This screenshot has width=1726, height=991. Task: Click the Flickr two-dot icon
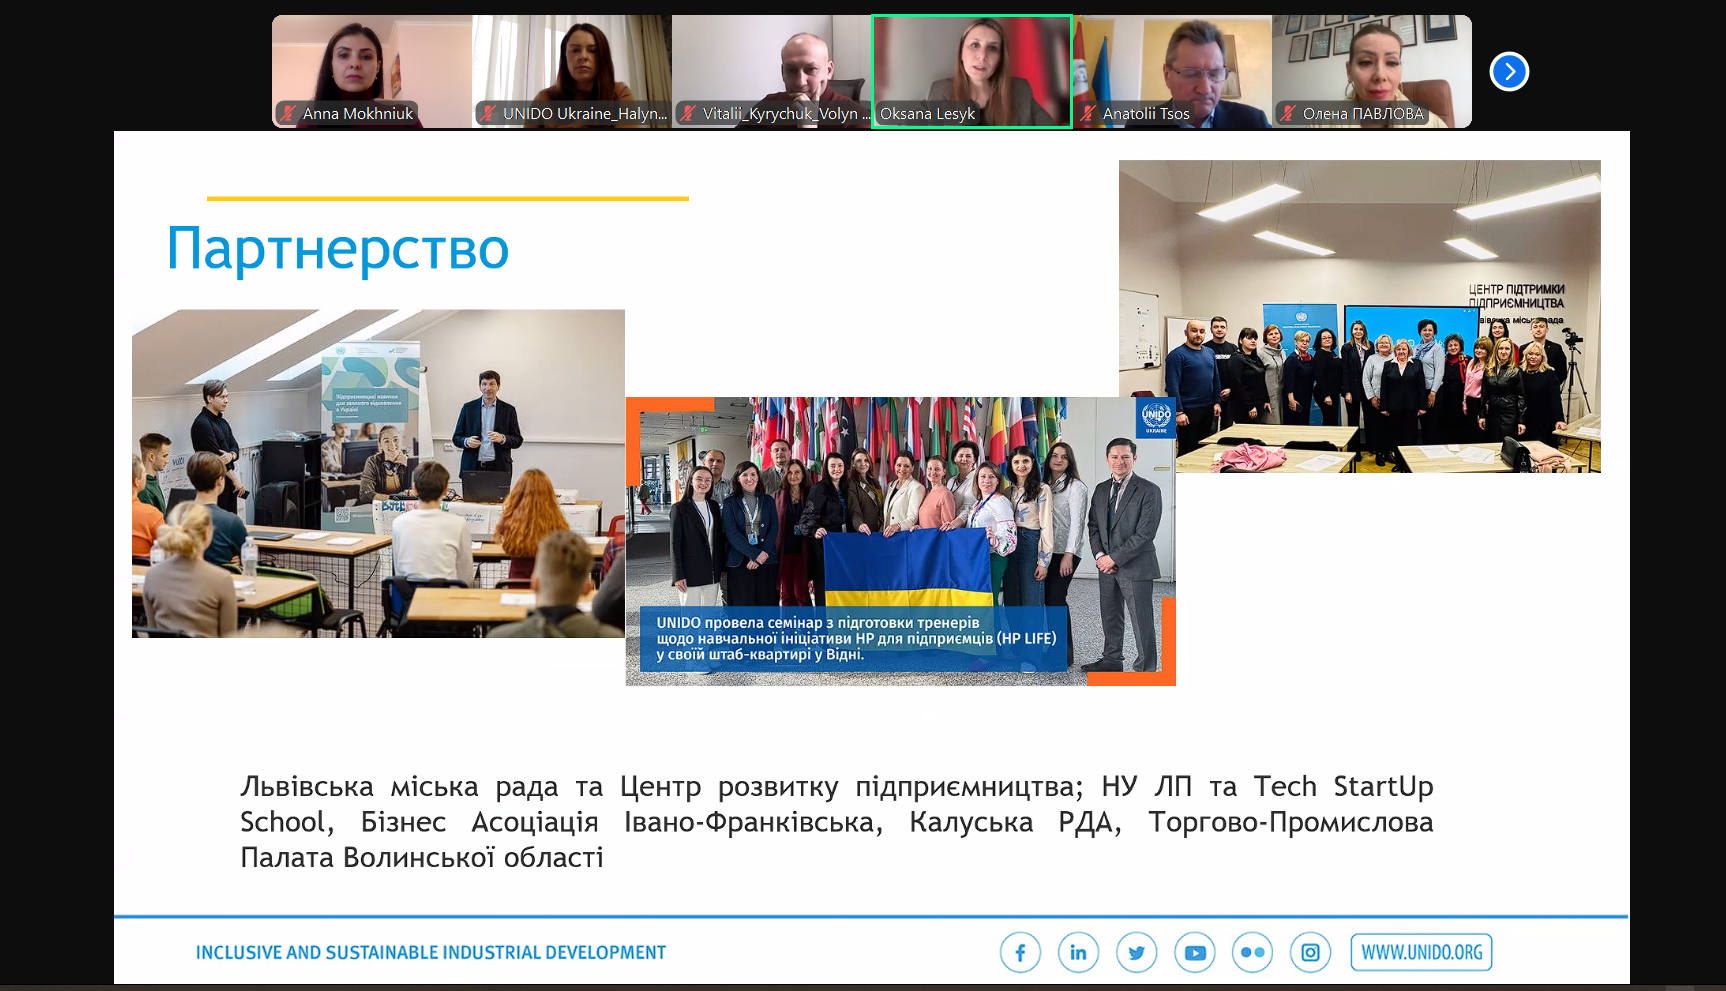tap(1252, 953)
